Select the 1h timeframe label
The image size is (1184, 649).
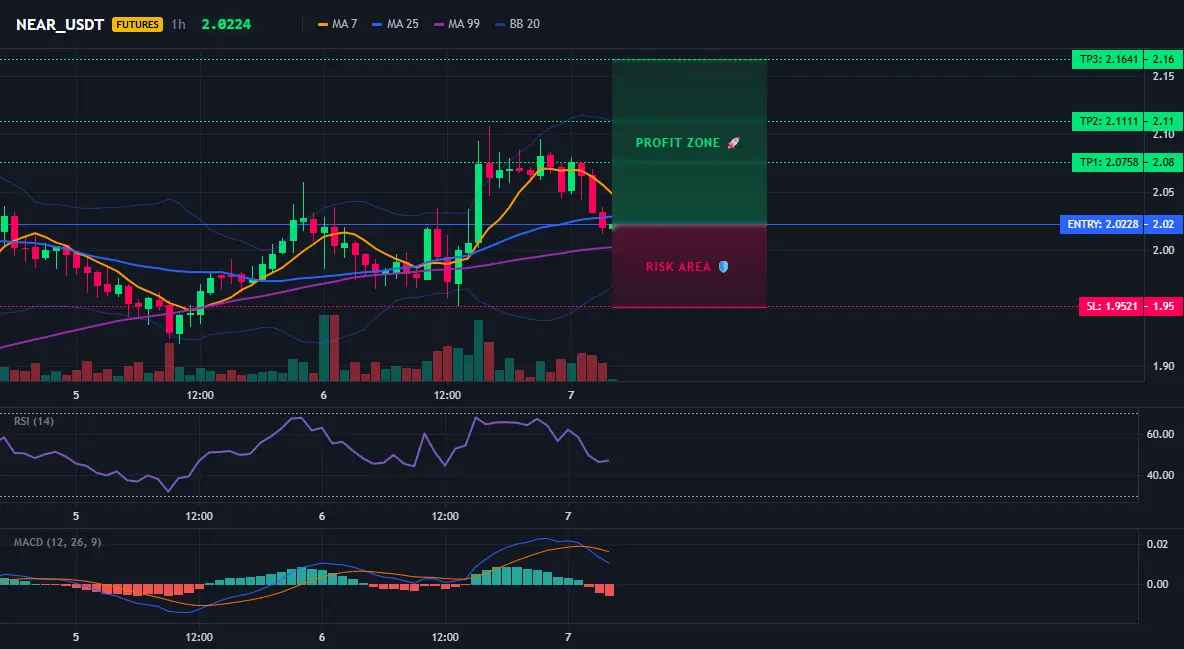click(x=178, y=24)
